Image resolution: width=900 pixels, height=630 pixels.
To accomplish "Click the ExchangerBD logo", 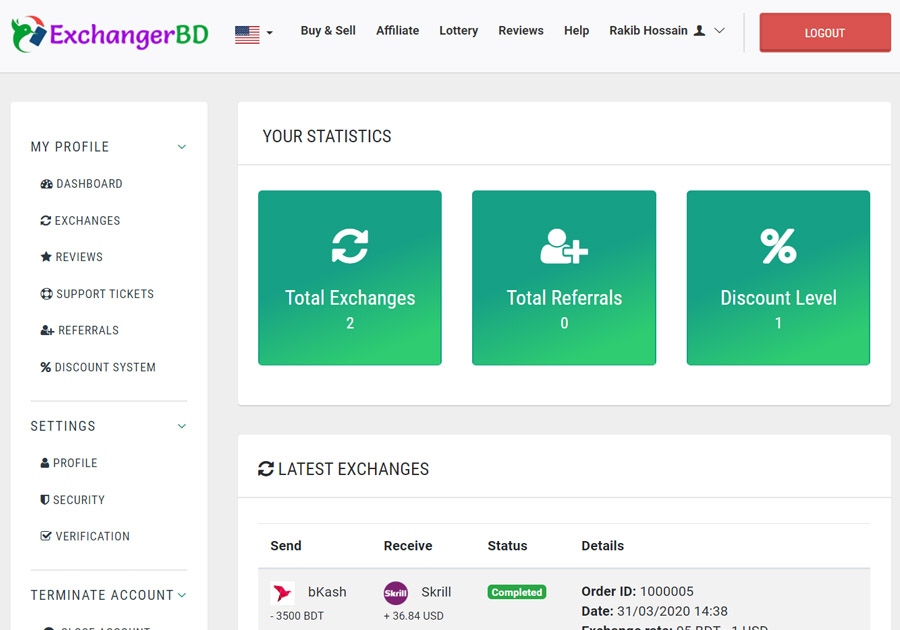I will coord(110,35).
